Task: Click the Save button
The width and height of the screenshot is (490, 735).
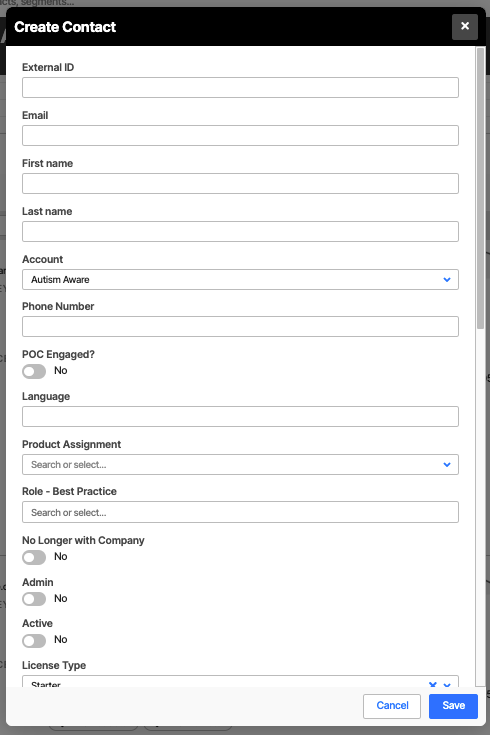Action: tap(453, 706)
